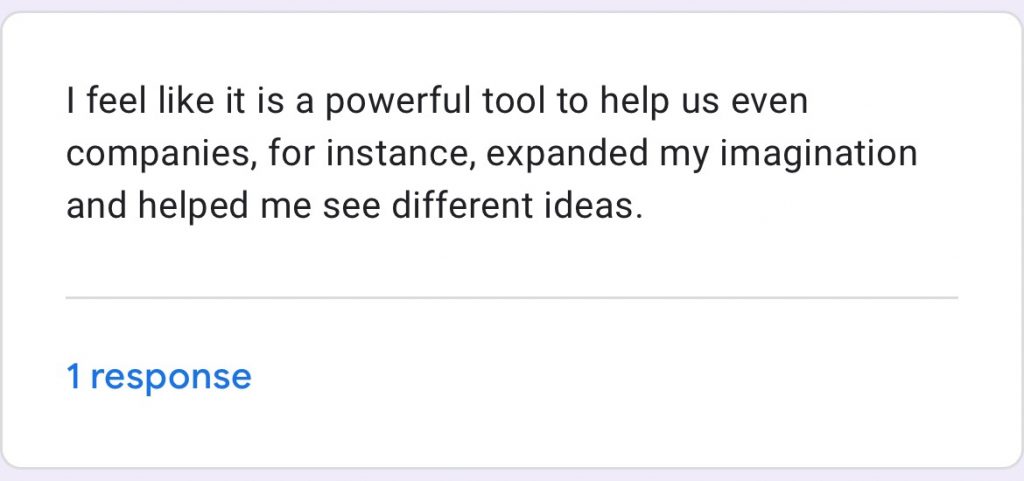Open the '1 response' link
Viewport: 1024px width, 481px height.
pyautogui.click(x=159, y=378)
